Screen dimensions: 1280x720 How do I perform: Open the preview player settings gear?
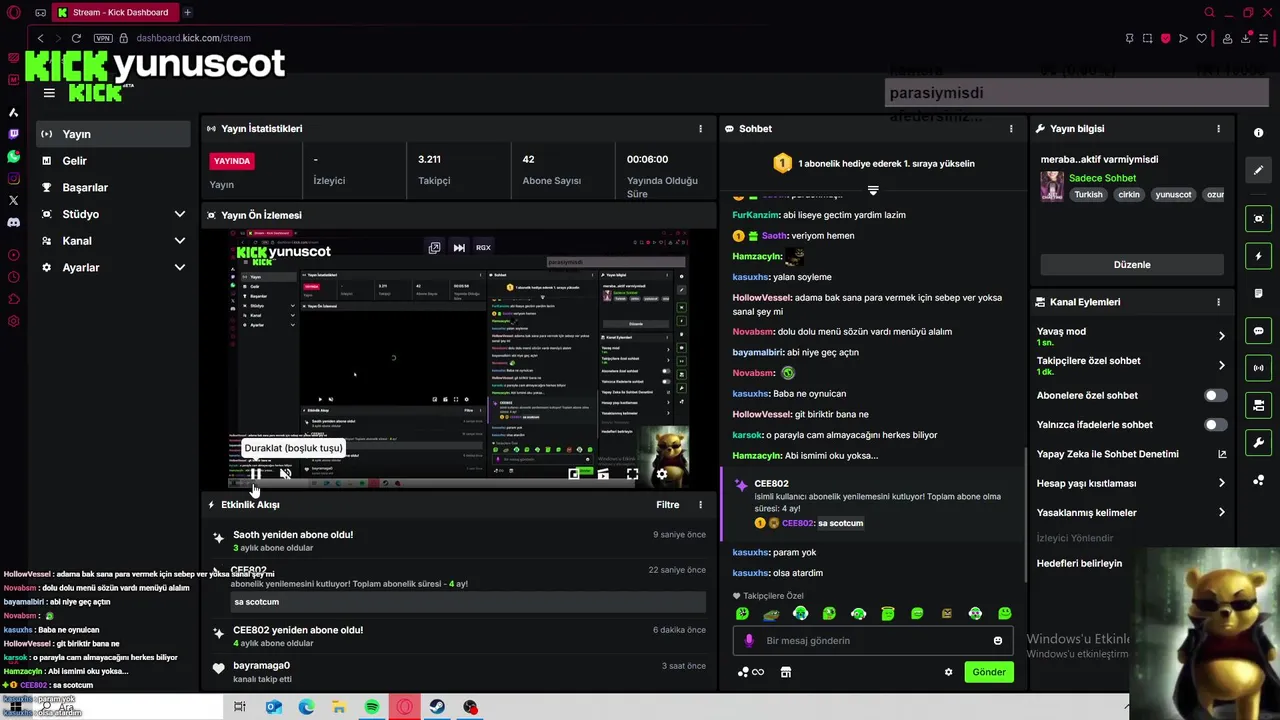tap(661, 474)
